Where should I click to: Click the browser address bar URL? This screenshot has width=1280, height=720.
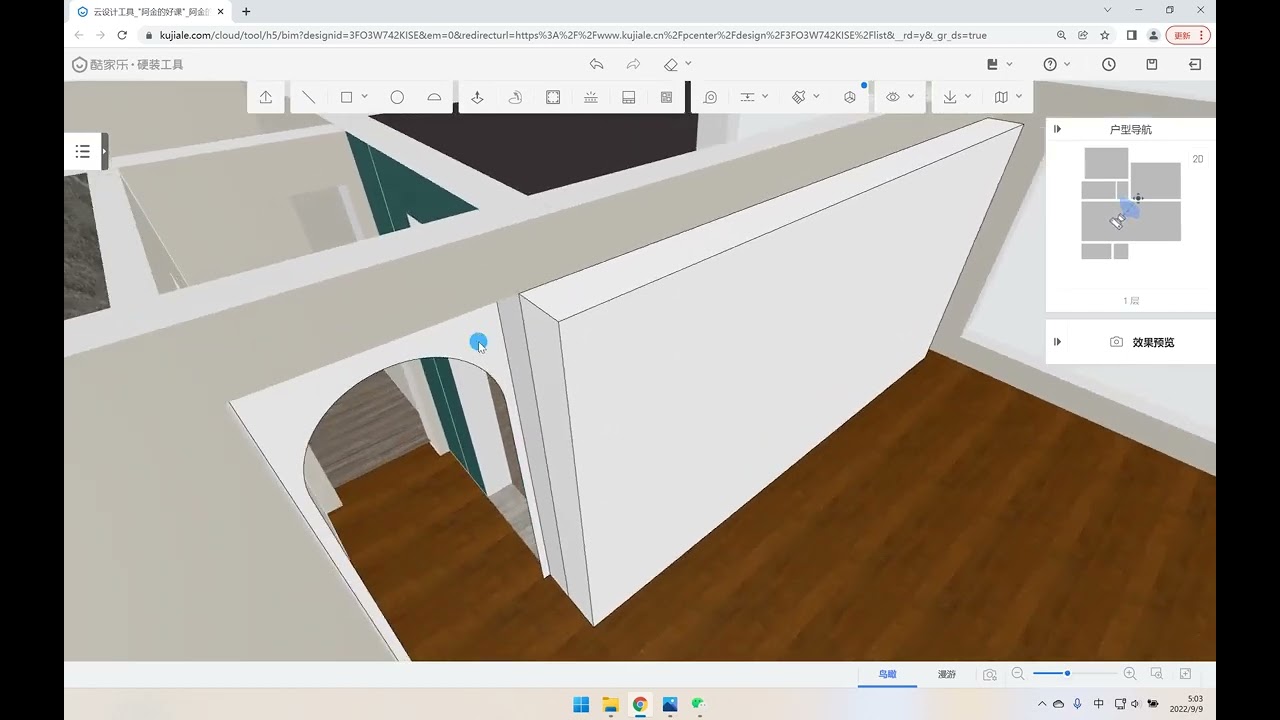573,35
